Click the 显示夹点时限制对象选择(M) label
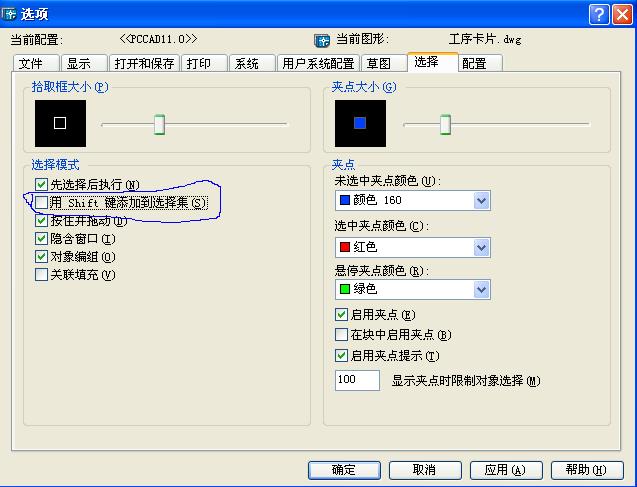Screen dimensions: 637x487 click(466, 381)
